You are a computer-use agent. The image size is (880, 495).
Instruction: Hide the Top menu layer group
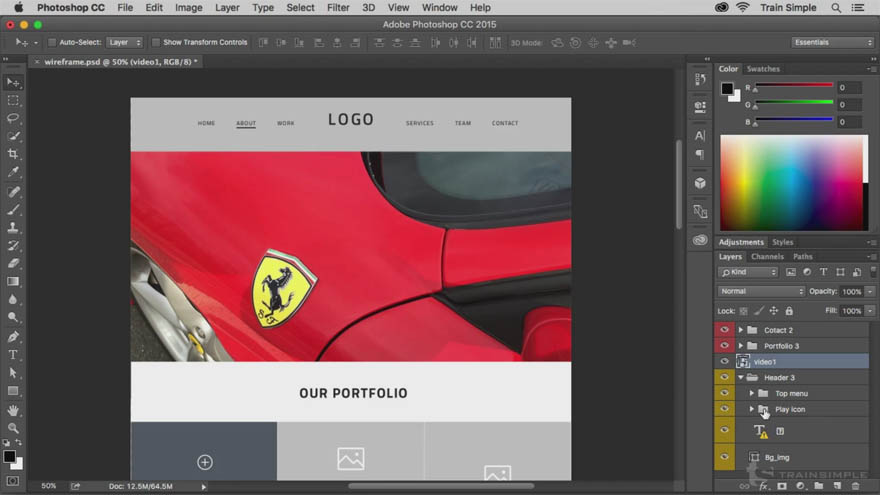(x=724, y=393)
